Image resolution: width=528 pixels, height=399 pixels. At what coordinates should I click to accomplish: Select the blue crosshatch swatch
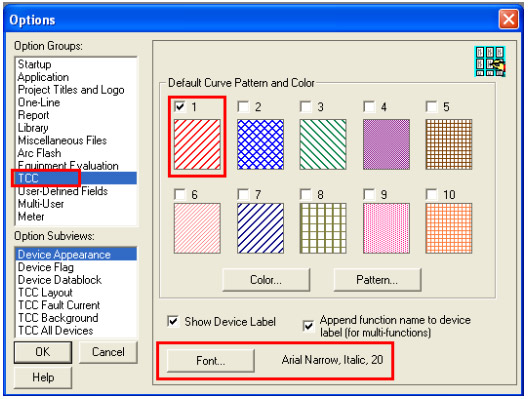point(260,144)
